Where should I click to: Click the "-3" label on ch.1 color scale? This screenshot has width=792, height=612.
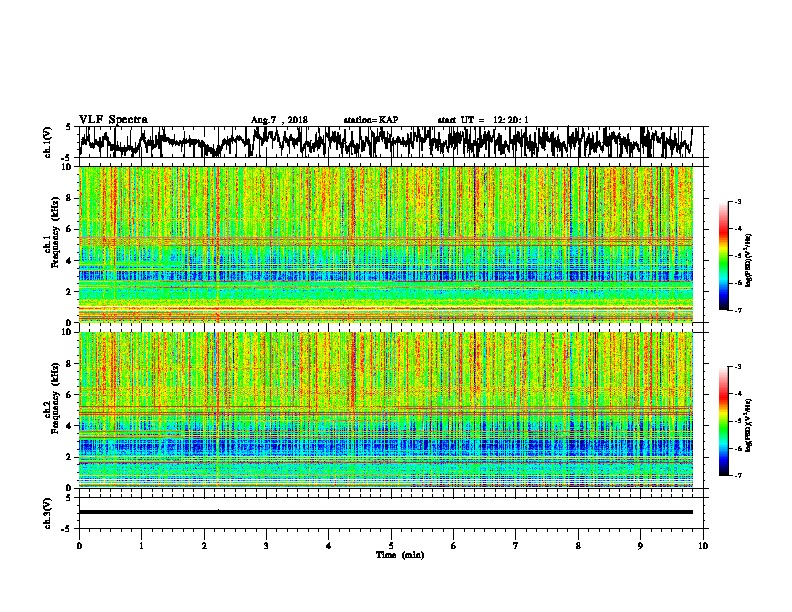pos(737,202)
